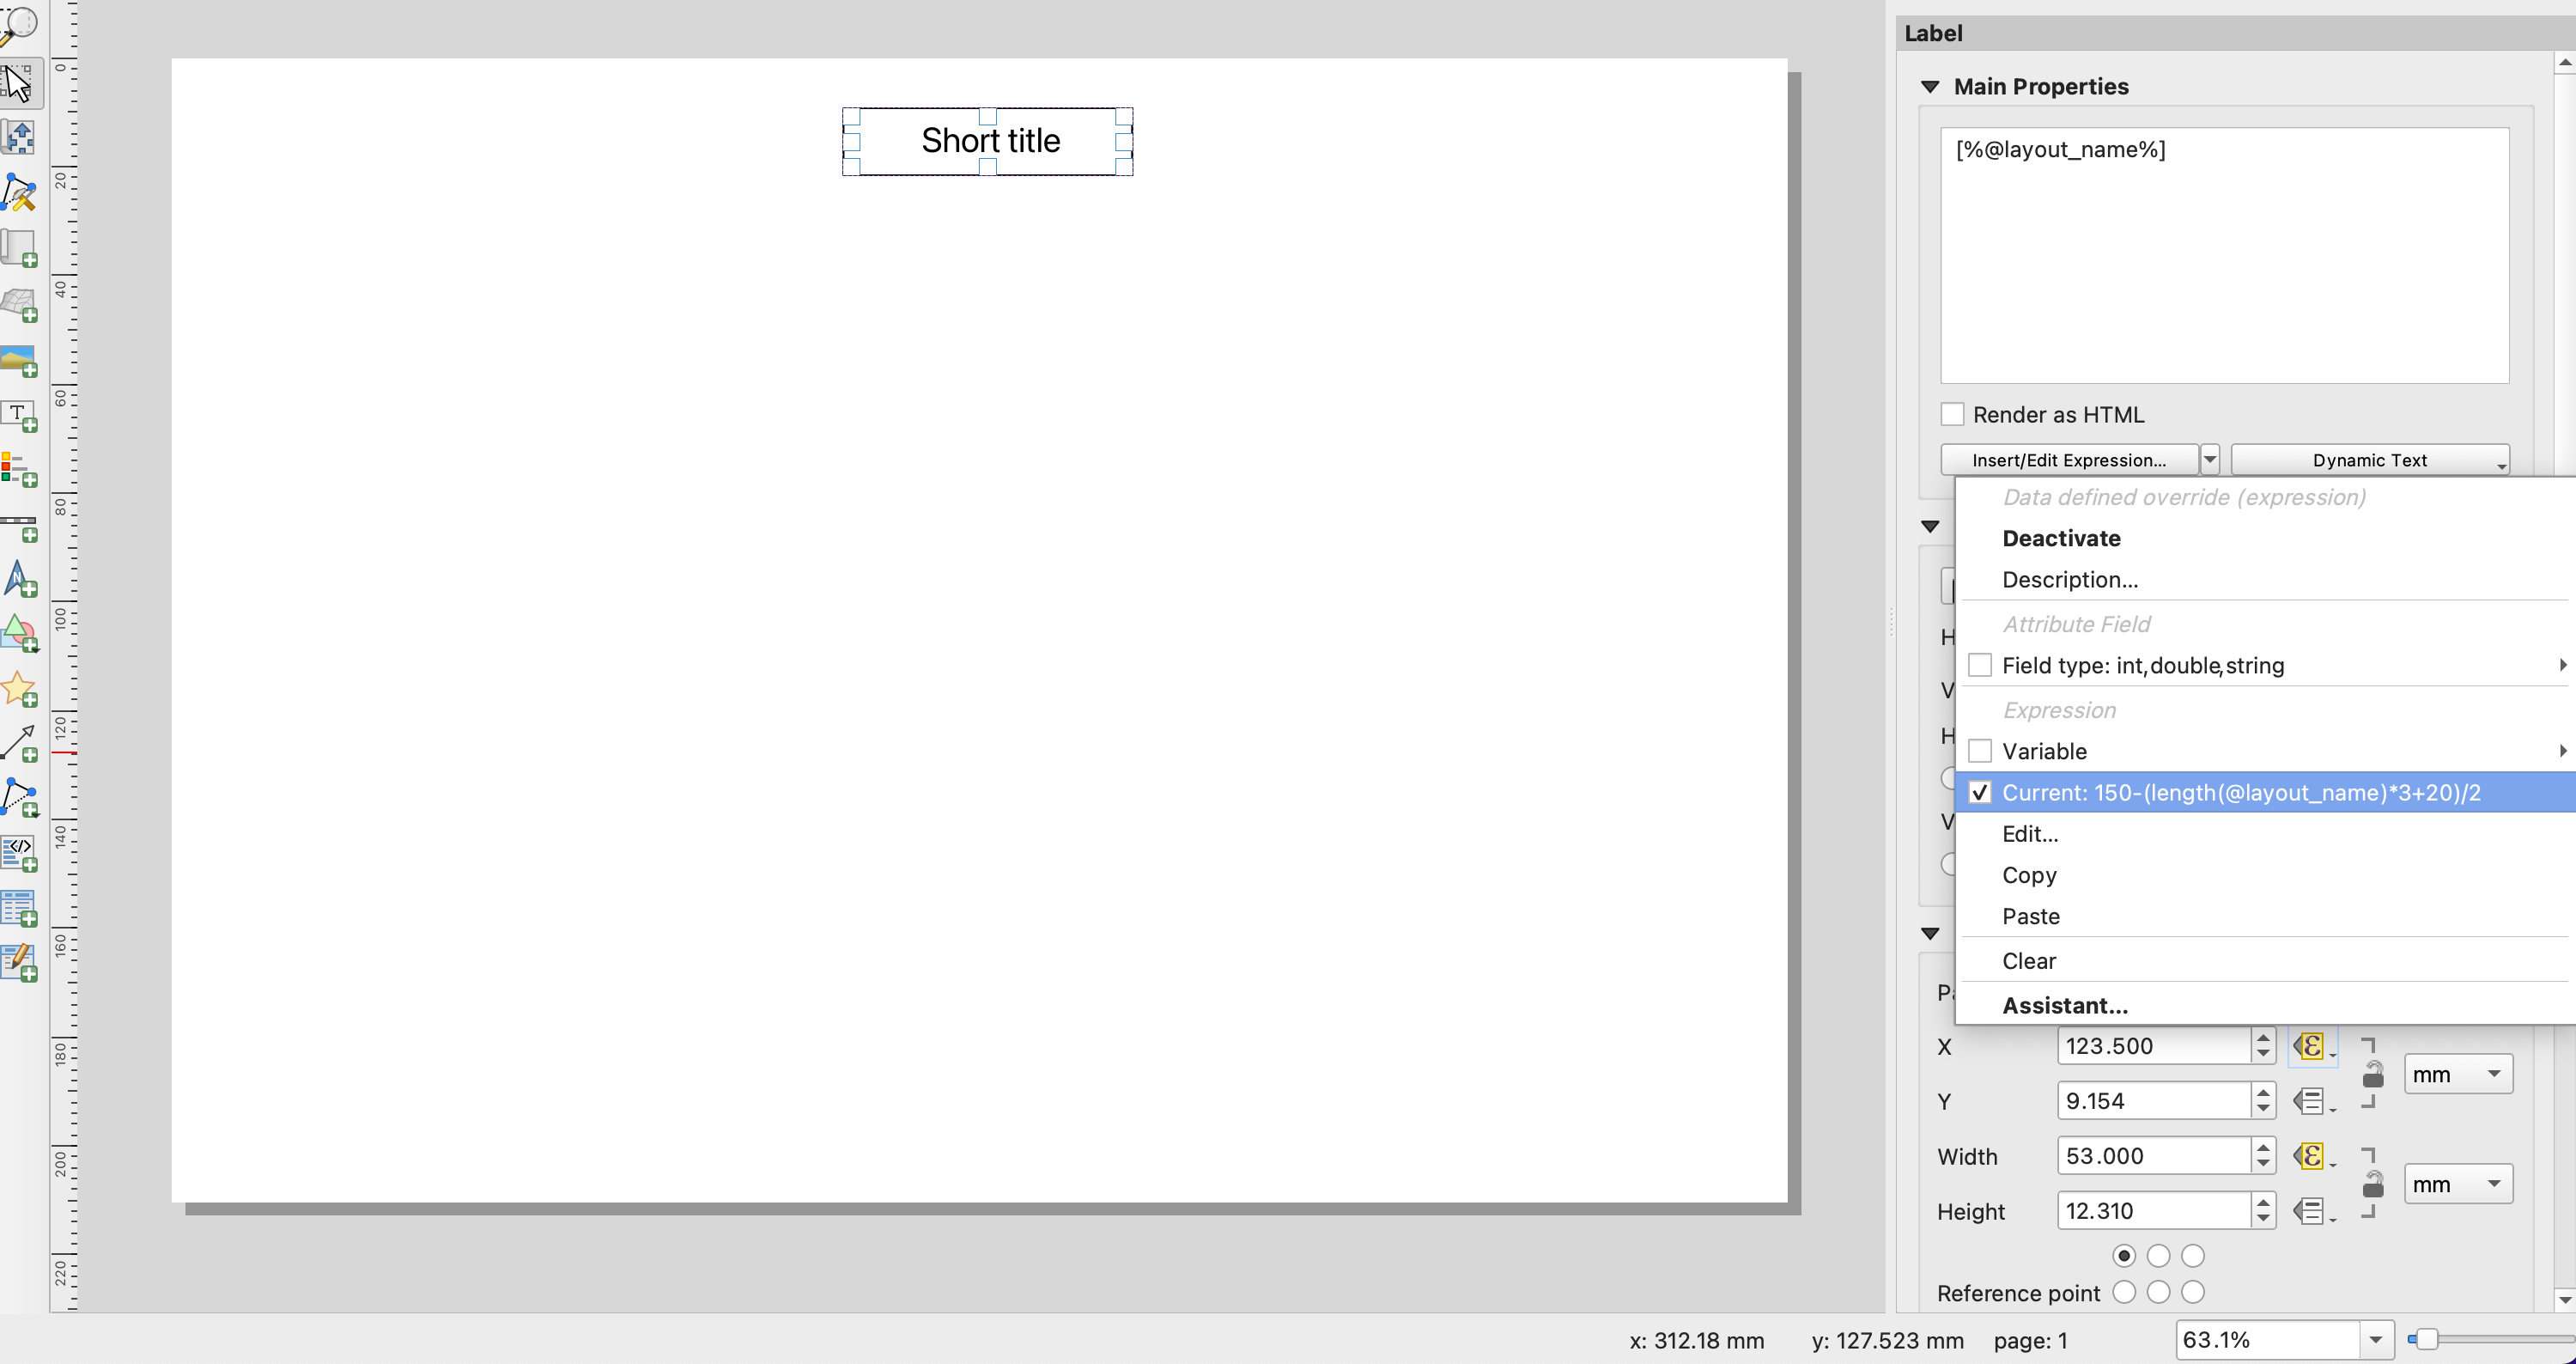Click Insert/Edit Expression button
2576x1364 pixels.
point(2067,459)
